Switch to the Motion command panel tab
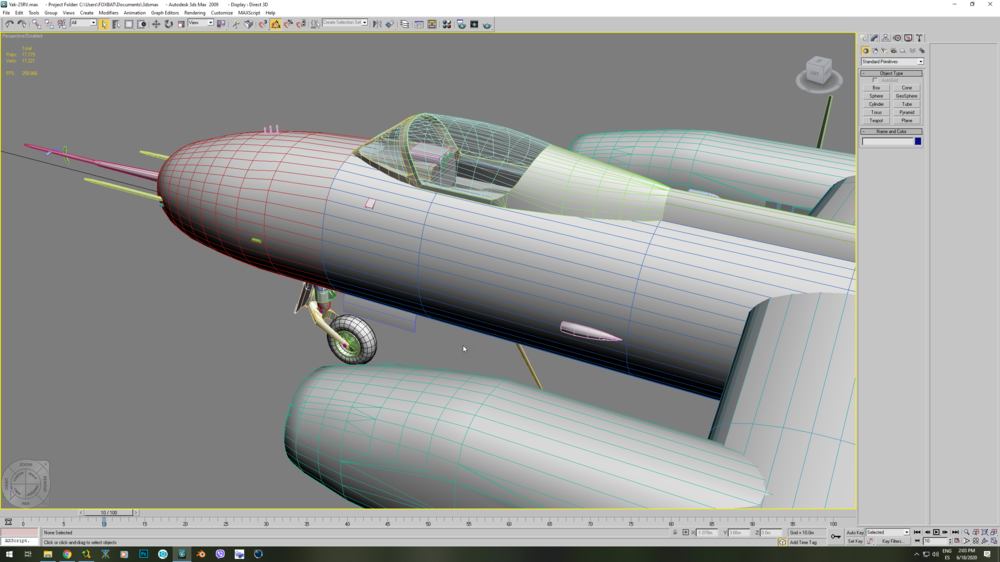The height and width of the screenshot is (562, 1000). pos(897,38)
